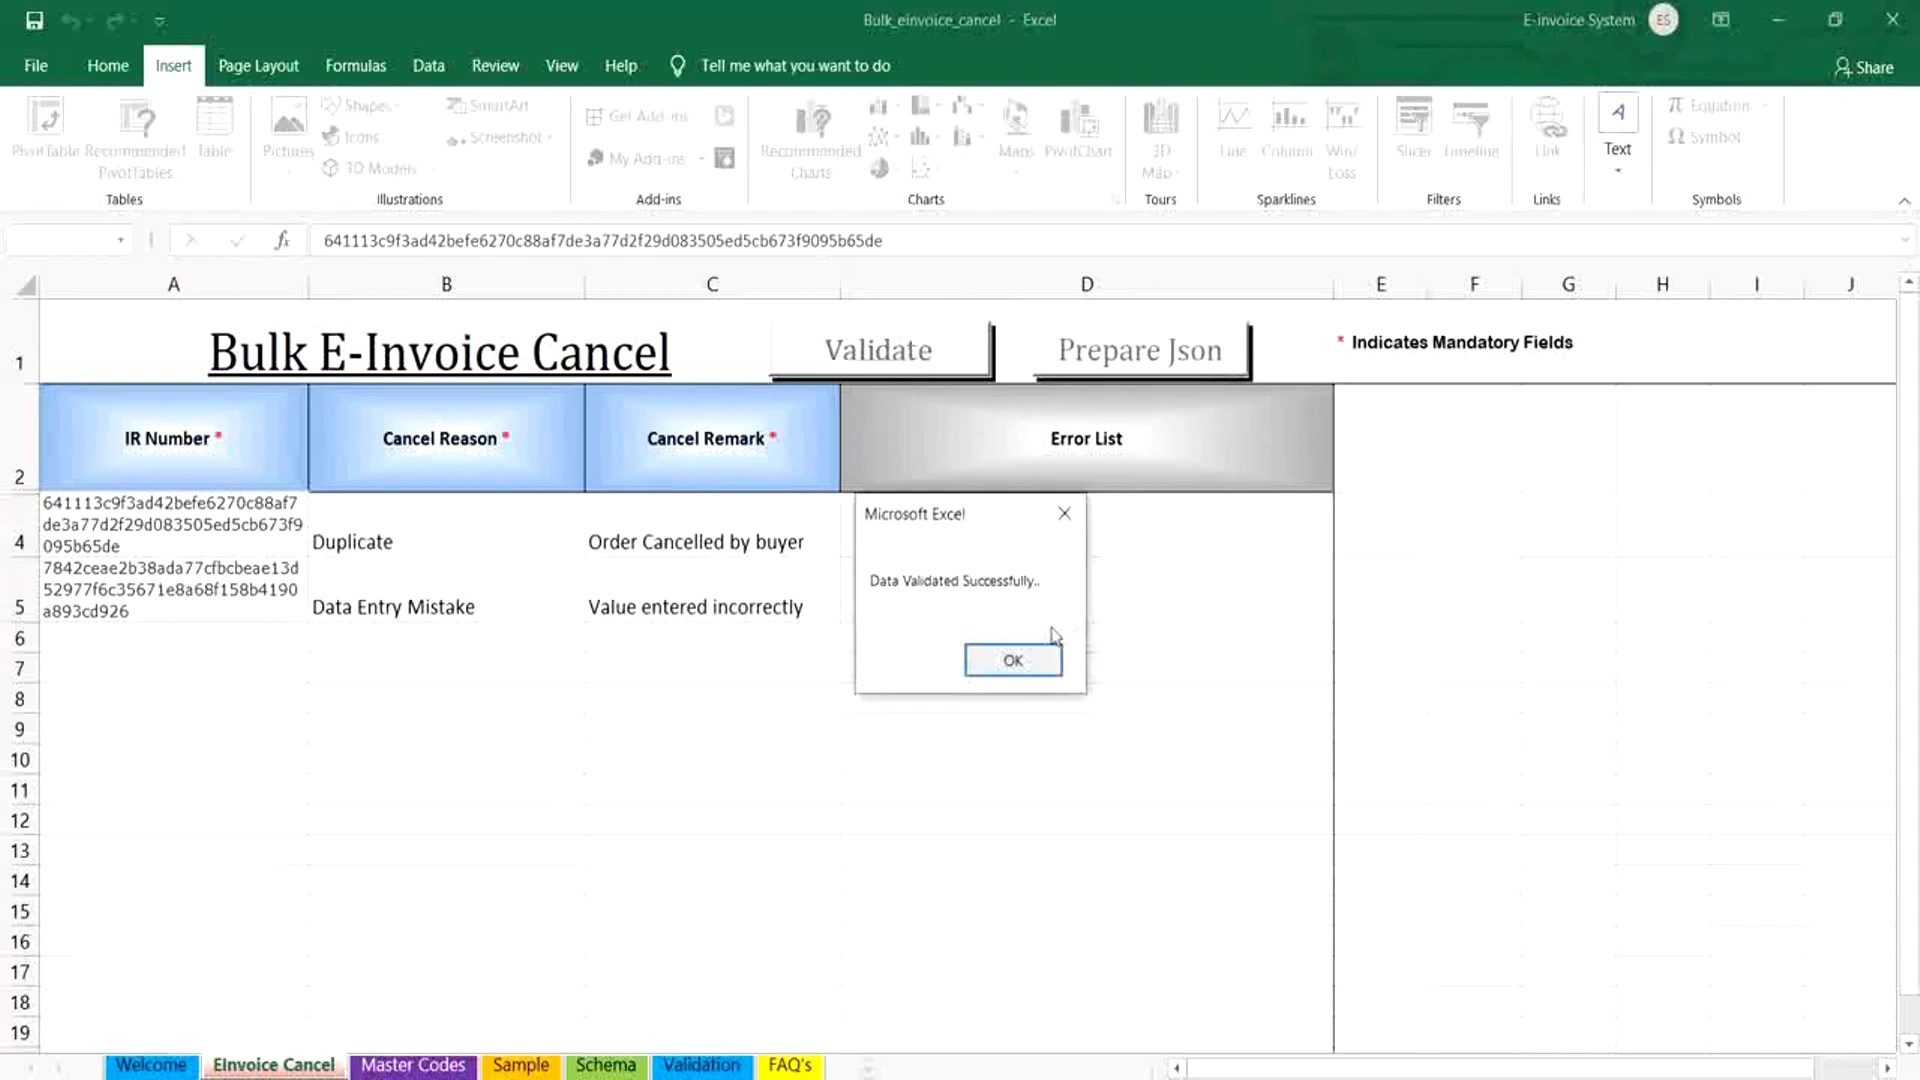Select the Welcome sheet tab
Screen dimensions: 1920x1080
(151, 1065)
